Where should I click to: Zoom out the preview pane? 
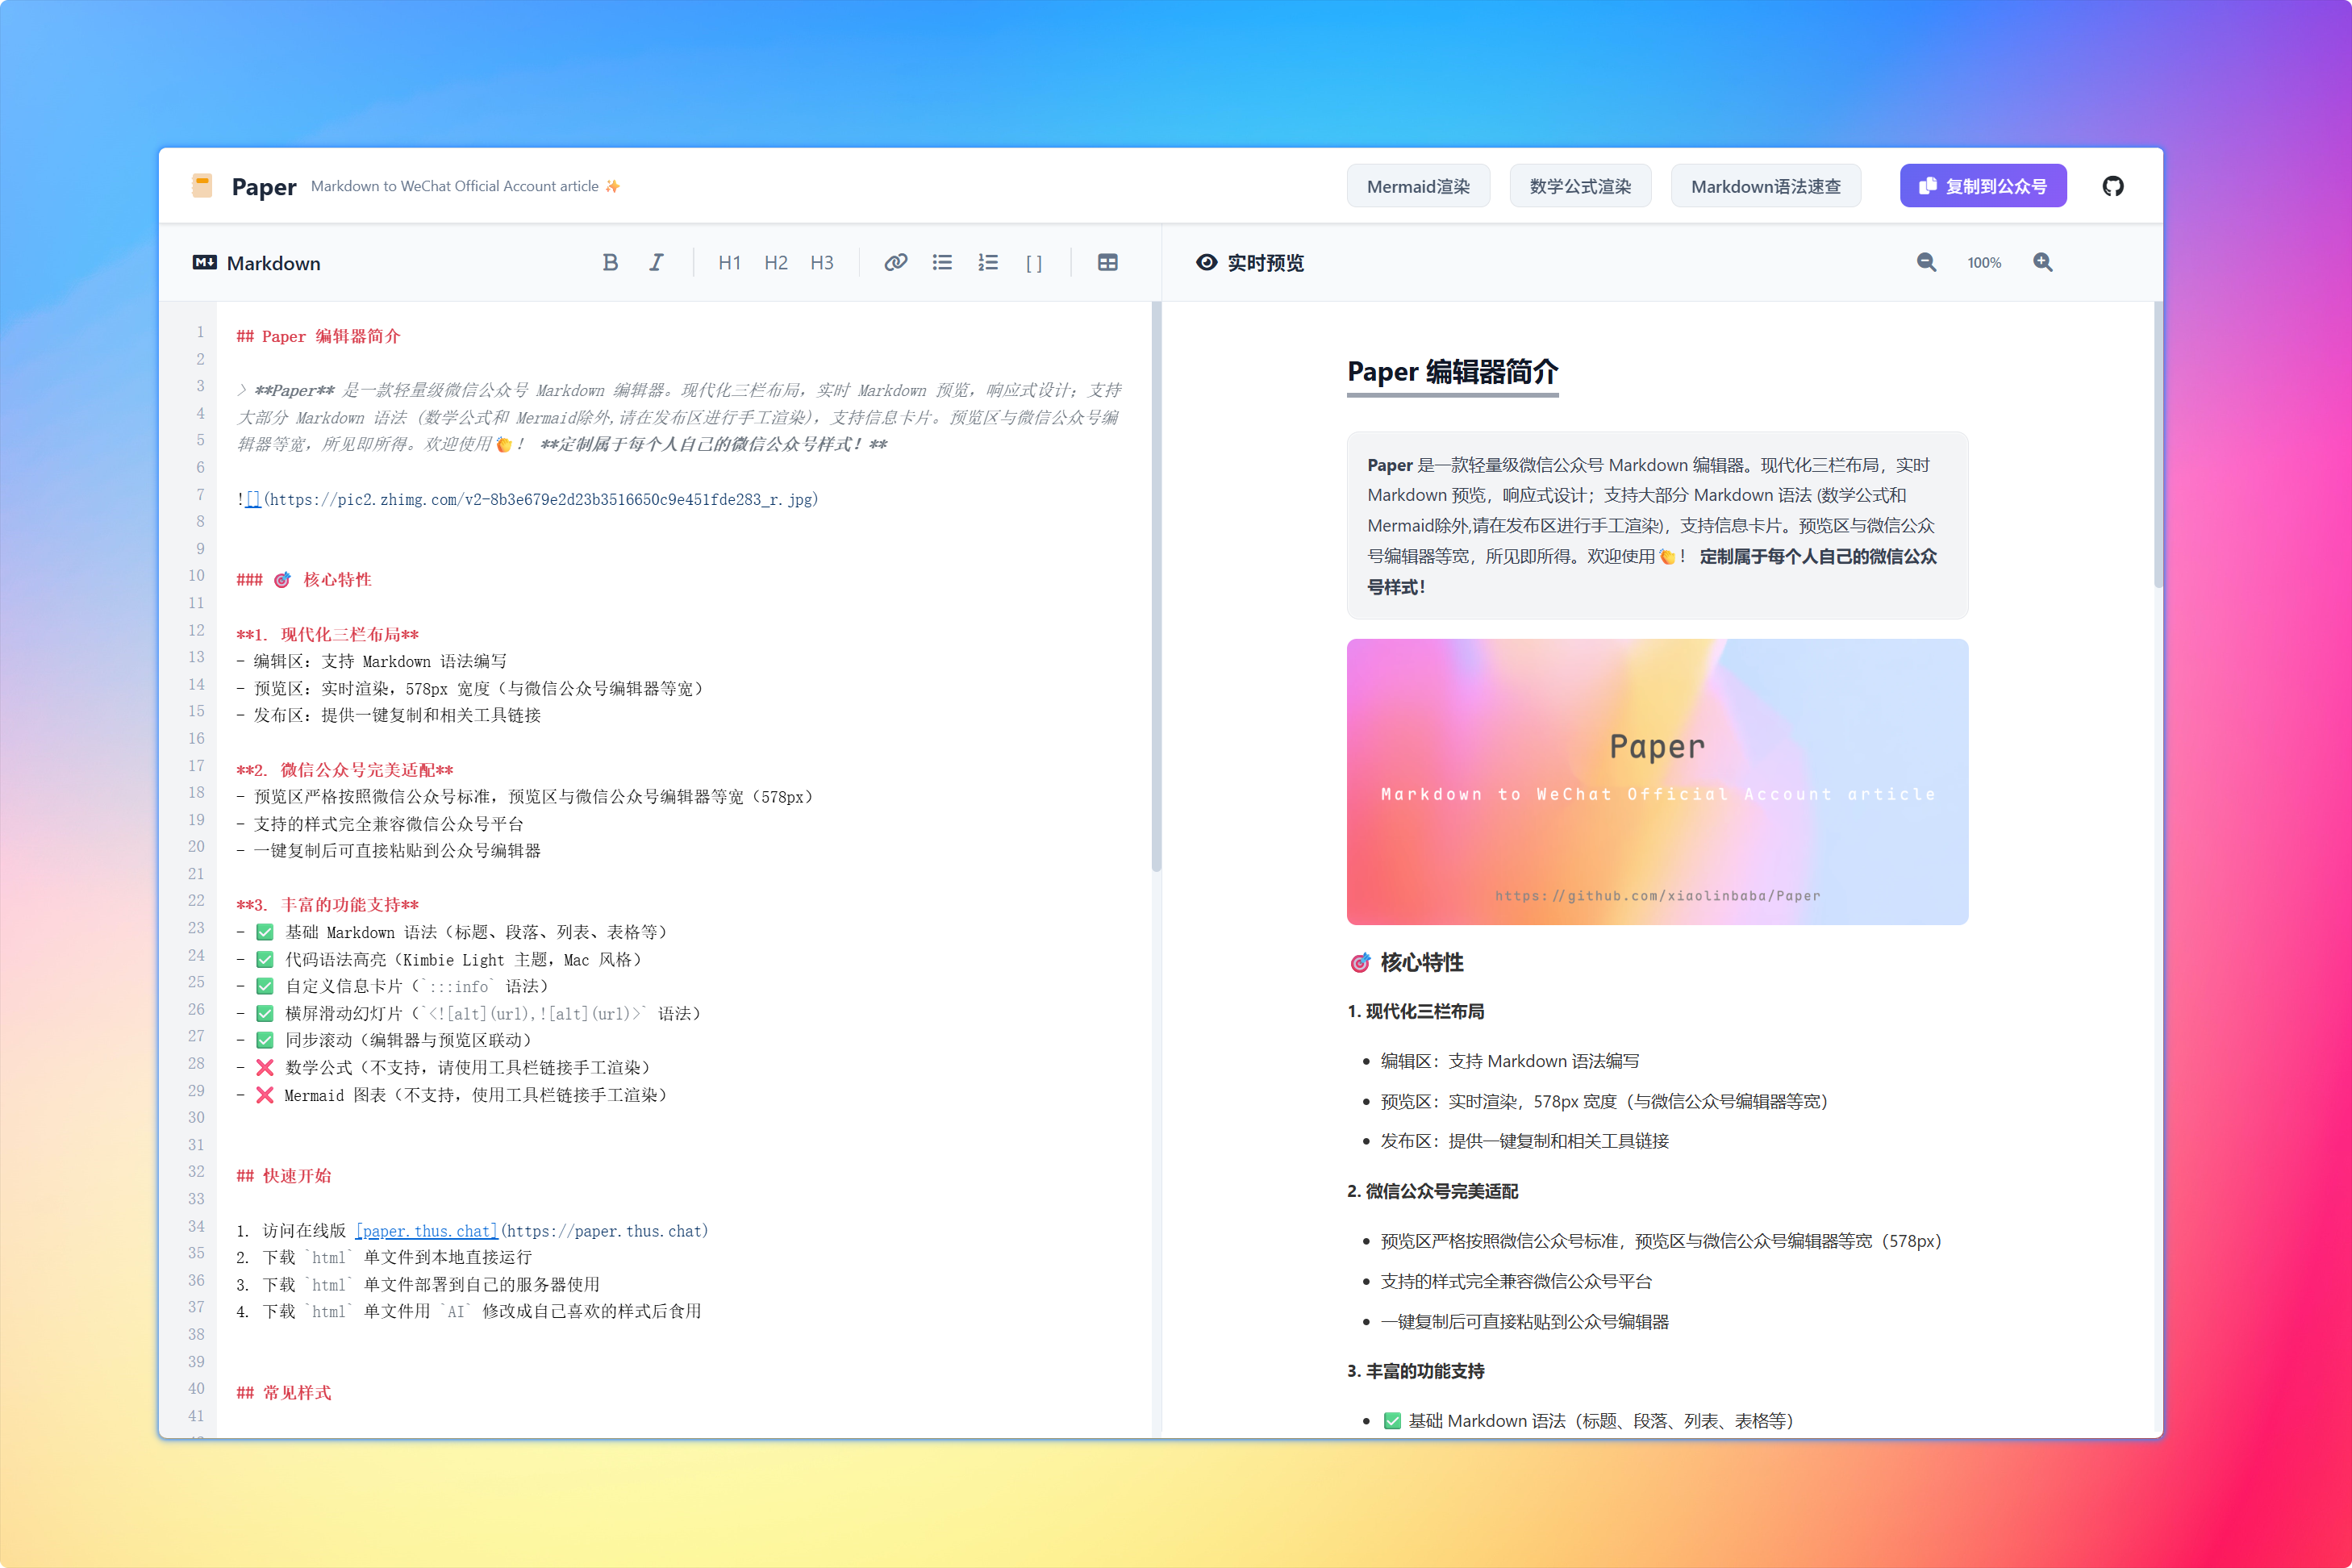pyautogui.click(x=1926, y=262)
